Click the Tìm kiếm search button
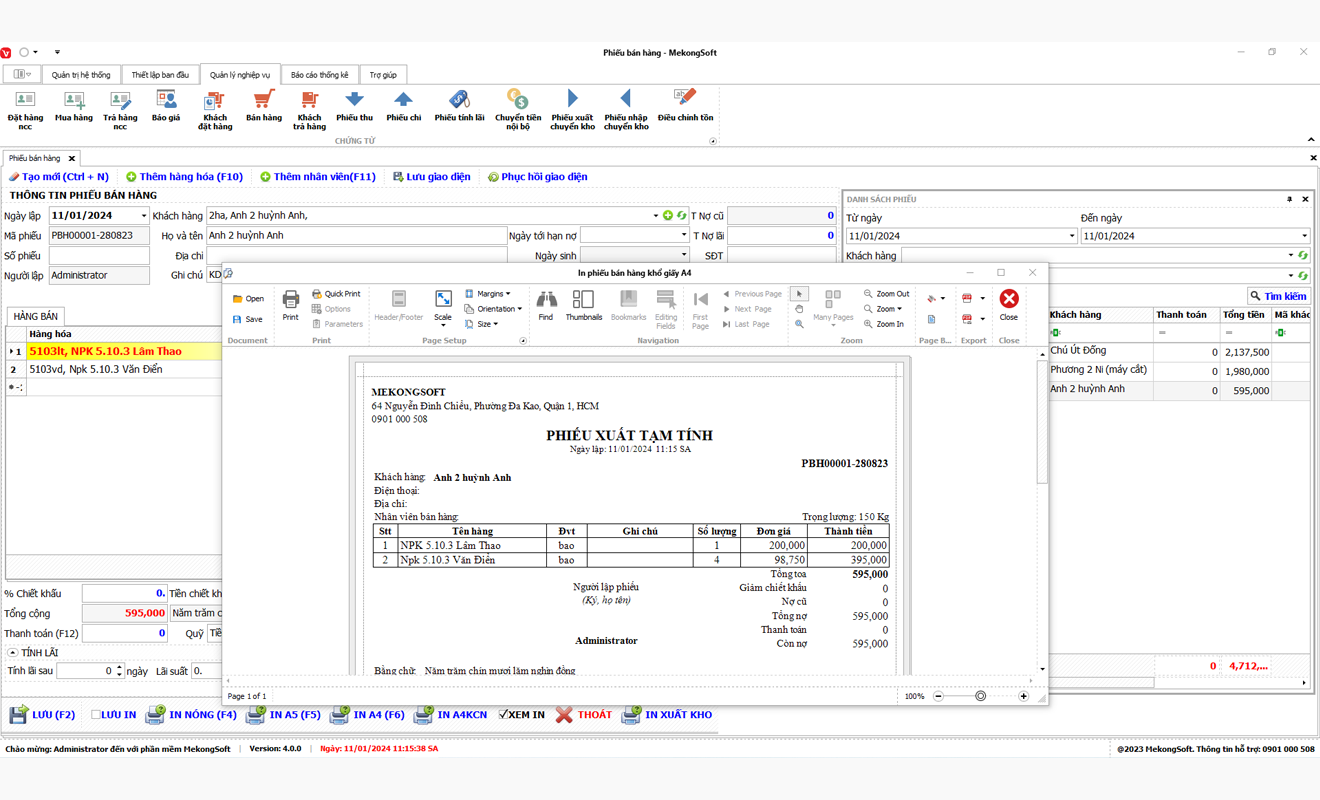 [1277, 296]
